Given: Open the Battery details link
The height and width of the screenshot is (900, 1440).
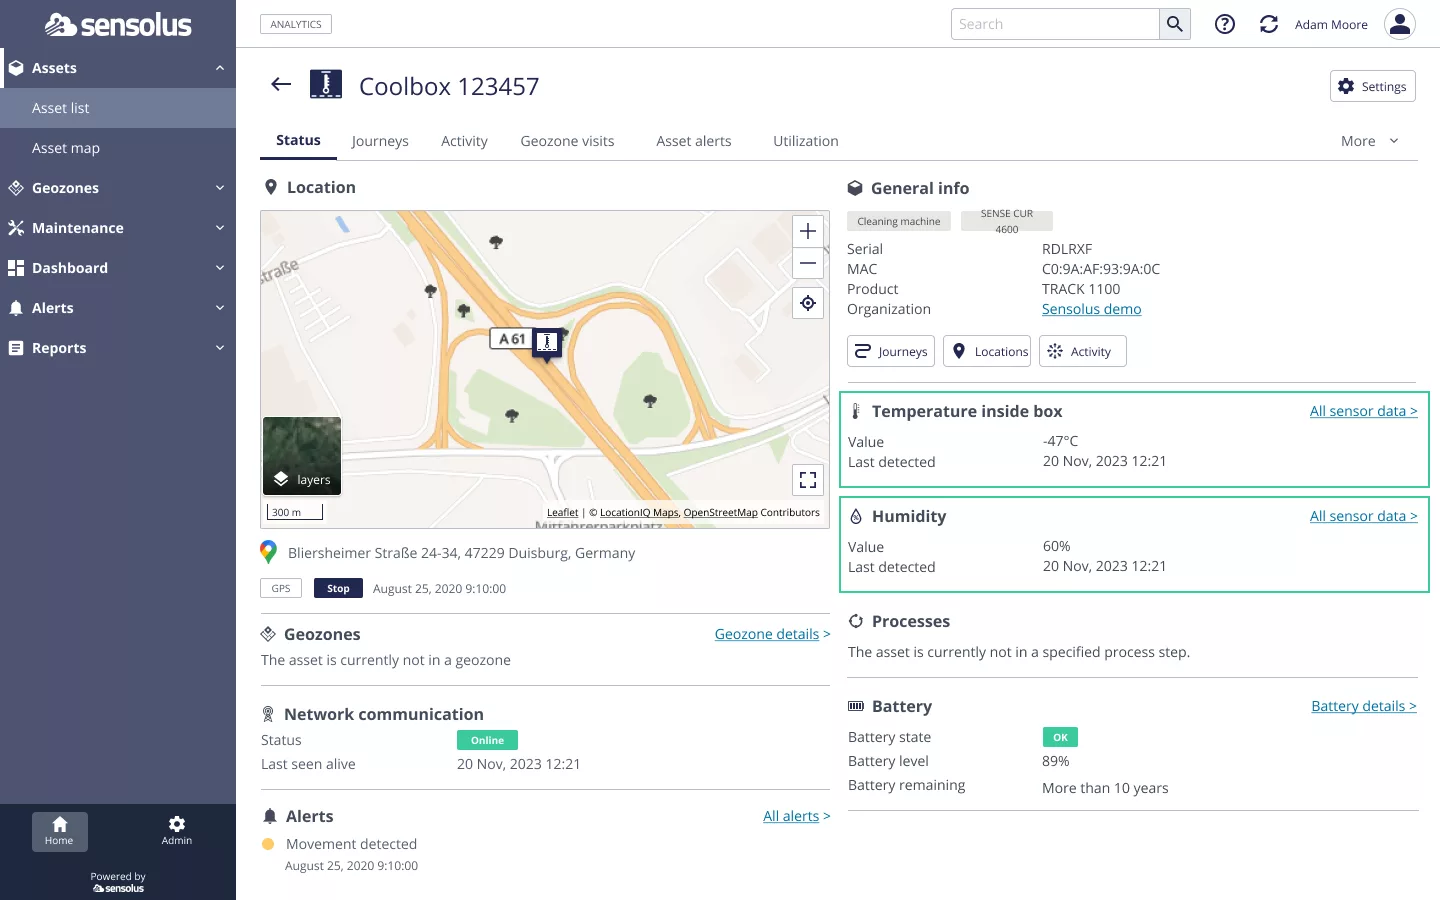Looking at the screenshot, I should point(1363,706).
